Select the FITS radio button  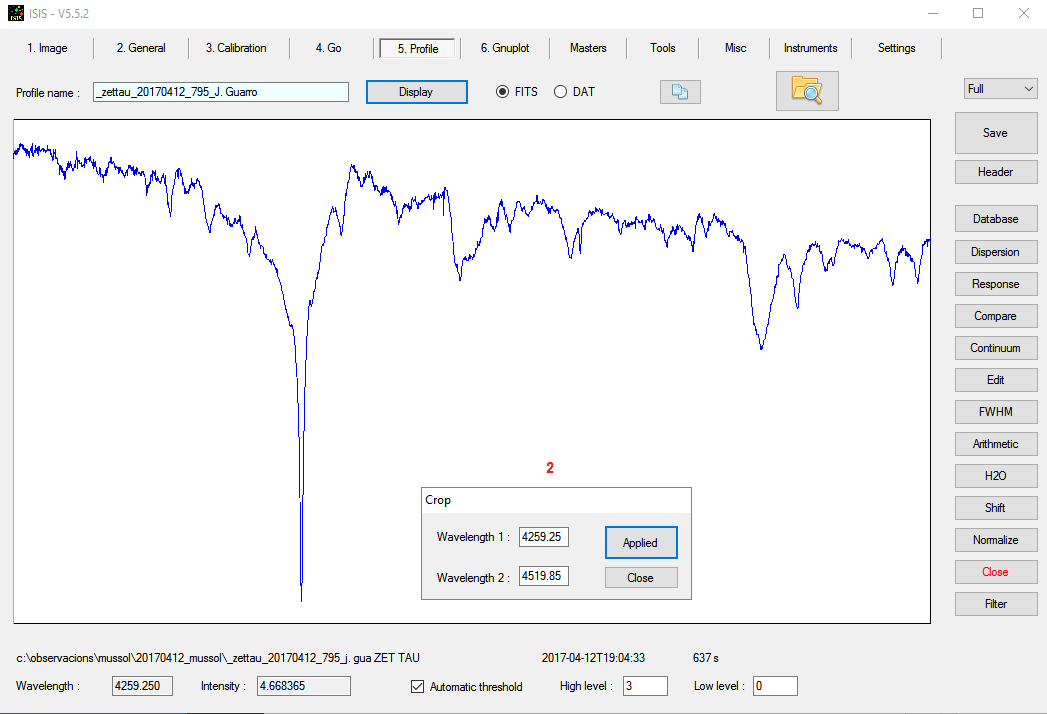pos(503,92)
